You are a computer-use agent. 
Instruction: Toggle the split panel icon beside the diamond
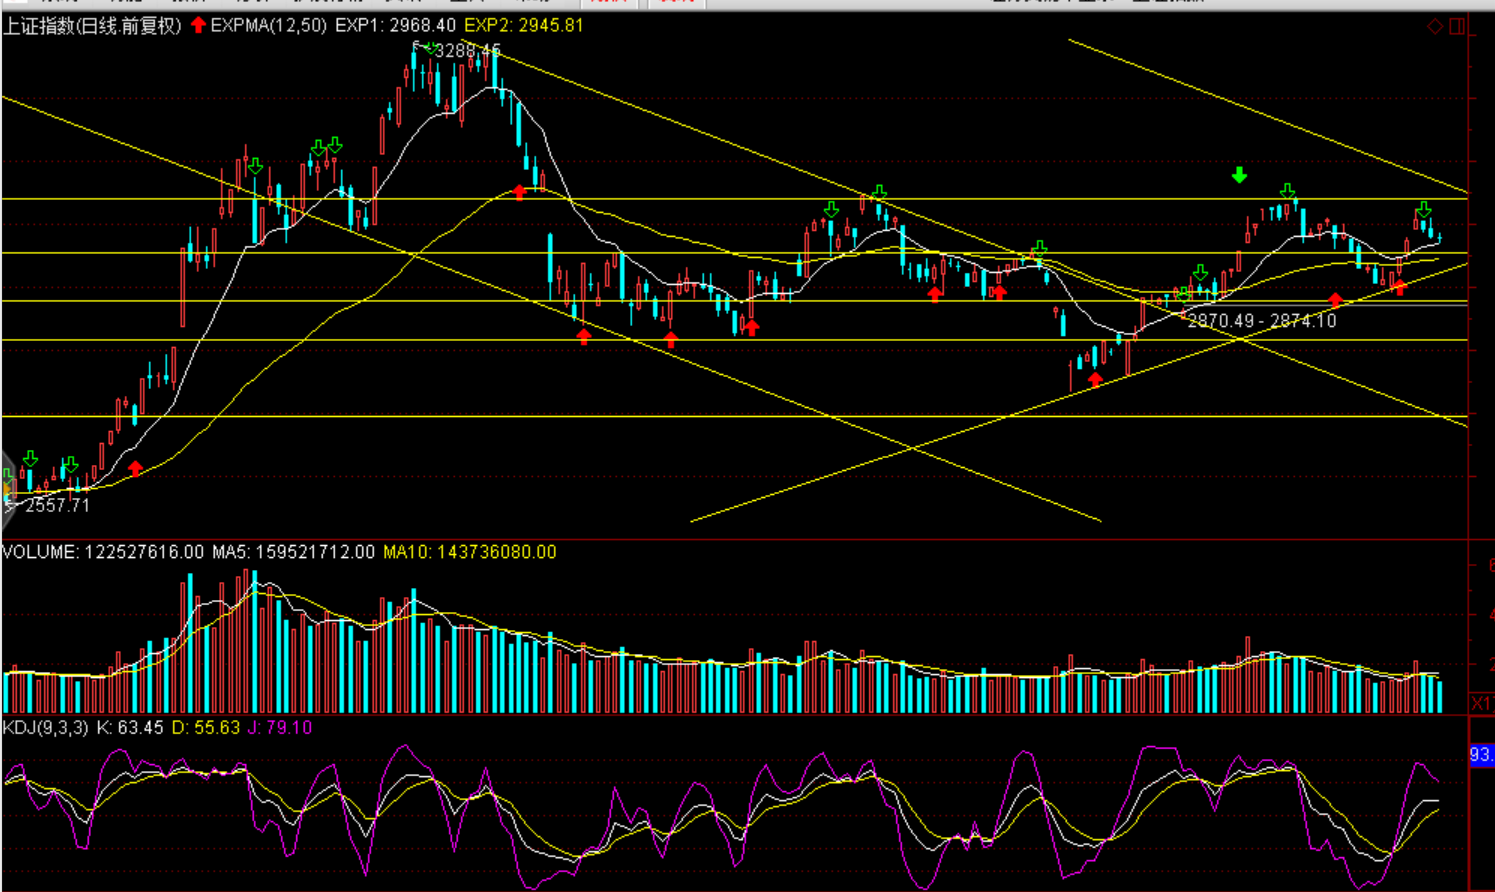1457,27
